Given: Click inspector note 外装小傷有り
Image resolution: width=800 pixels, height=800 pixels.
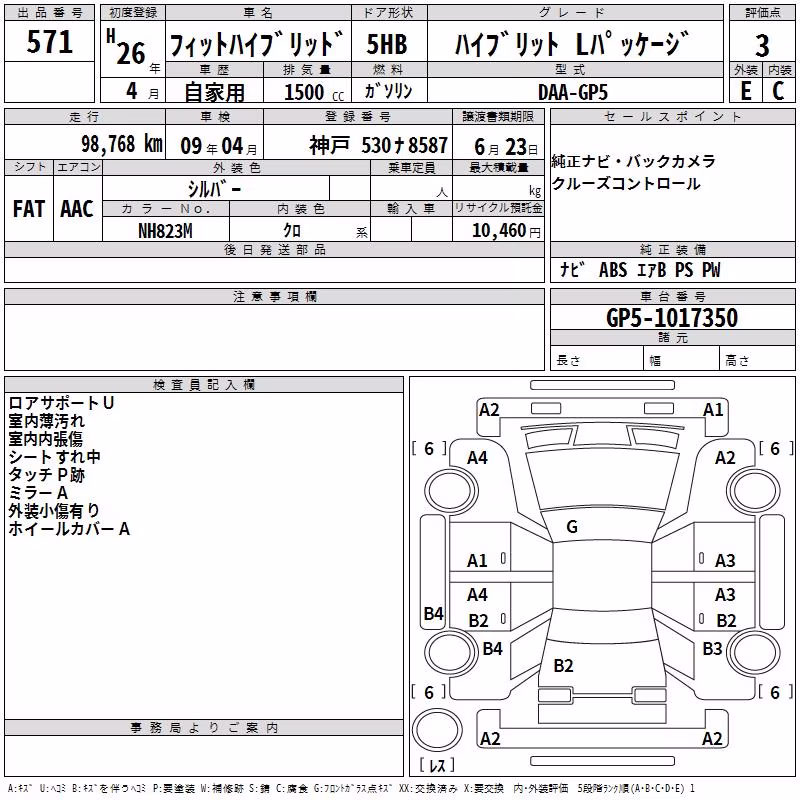Looking at the screenshot, I should [54, 510].
